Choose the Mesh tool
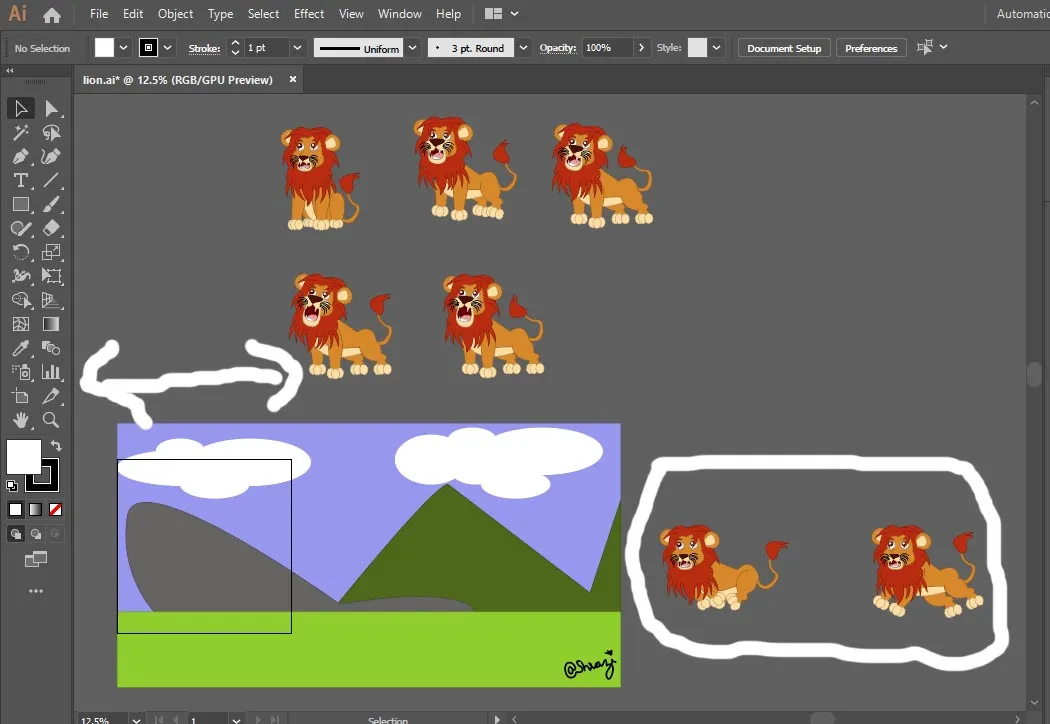This screenshot has height=724, width=1050. click(21, 324)
